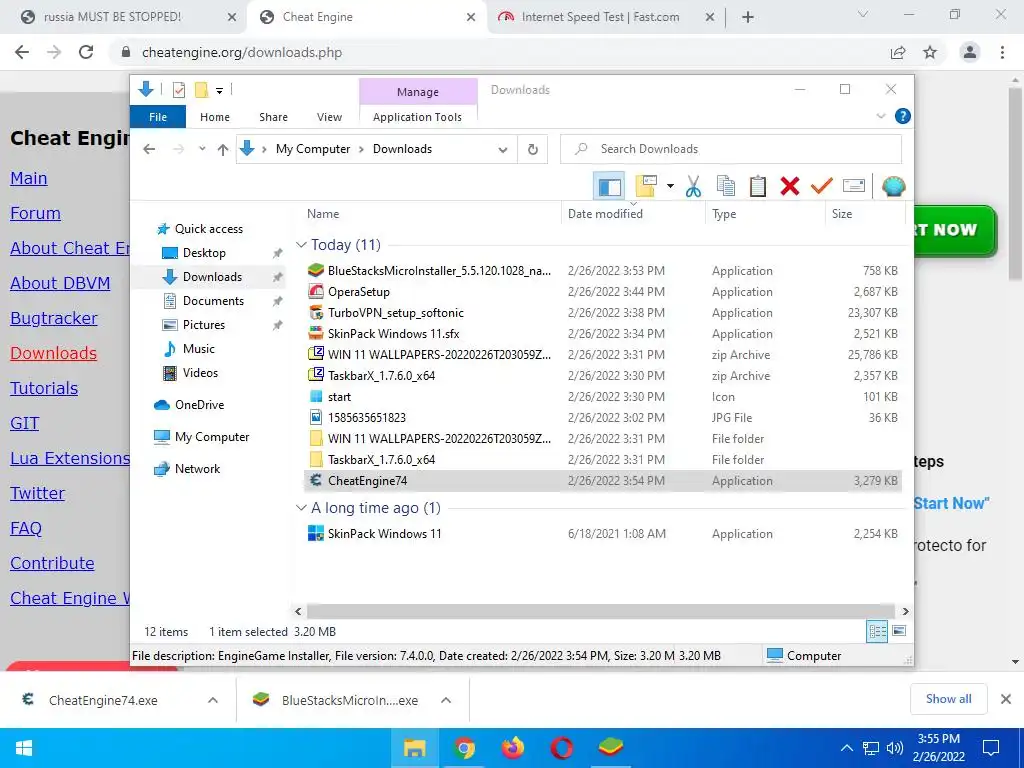
Task: Click the red X Delete icon
Action: (790, 187)
